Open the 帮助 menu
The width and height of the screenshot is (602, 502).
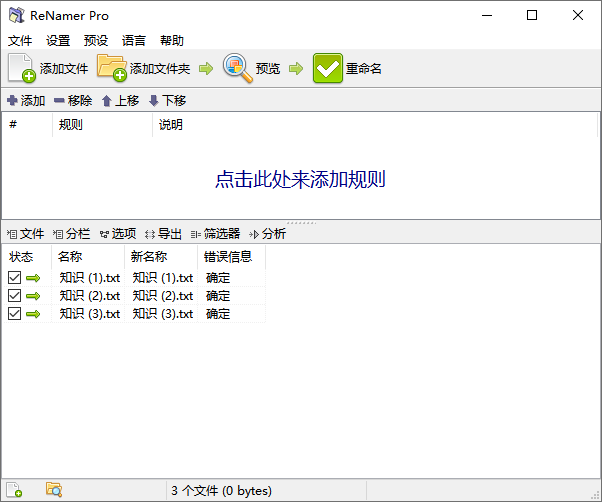click(x=172, y=40)
